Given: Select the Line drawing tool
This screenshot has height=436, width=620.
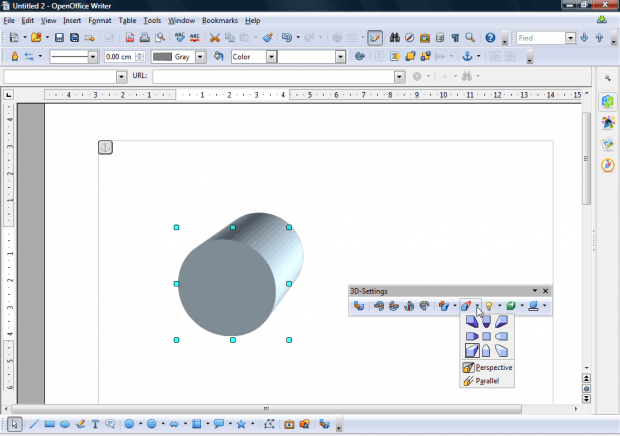Looking at the screenshot, I should (34, 424).
